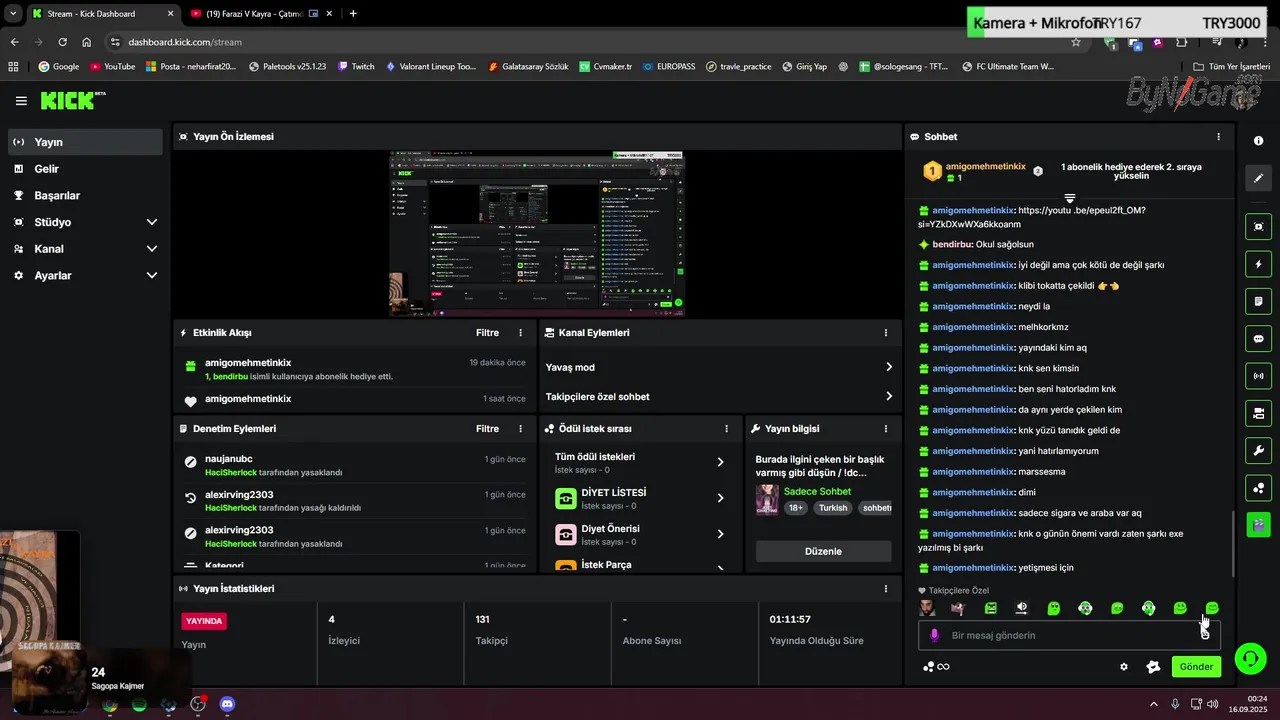Open three-dot menu of Ödül istek sırası

coord(727,429)
